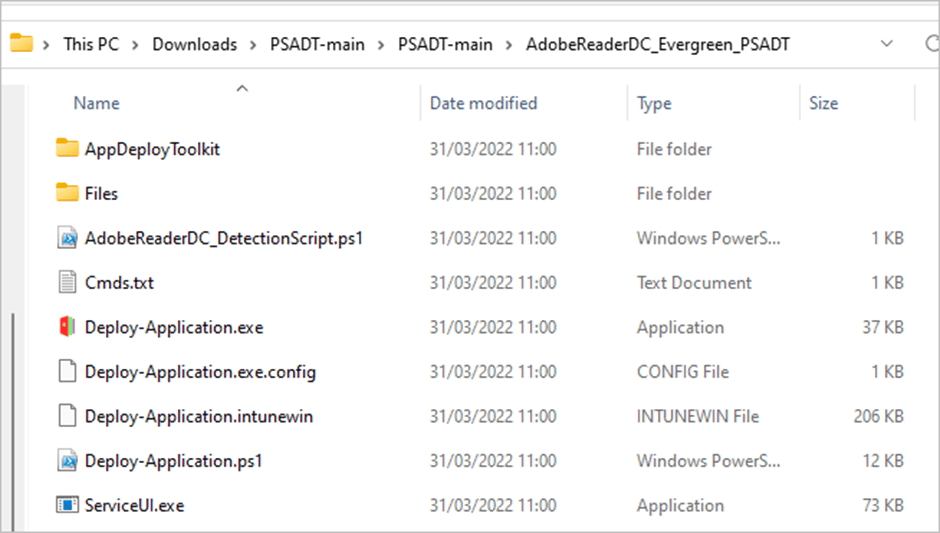Expand the chevron after the first PSADT-main
Viewport: 940px width, 533px height.
pyautogui.click(x=381, y=44)
